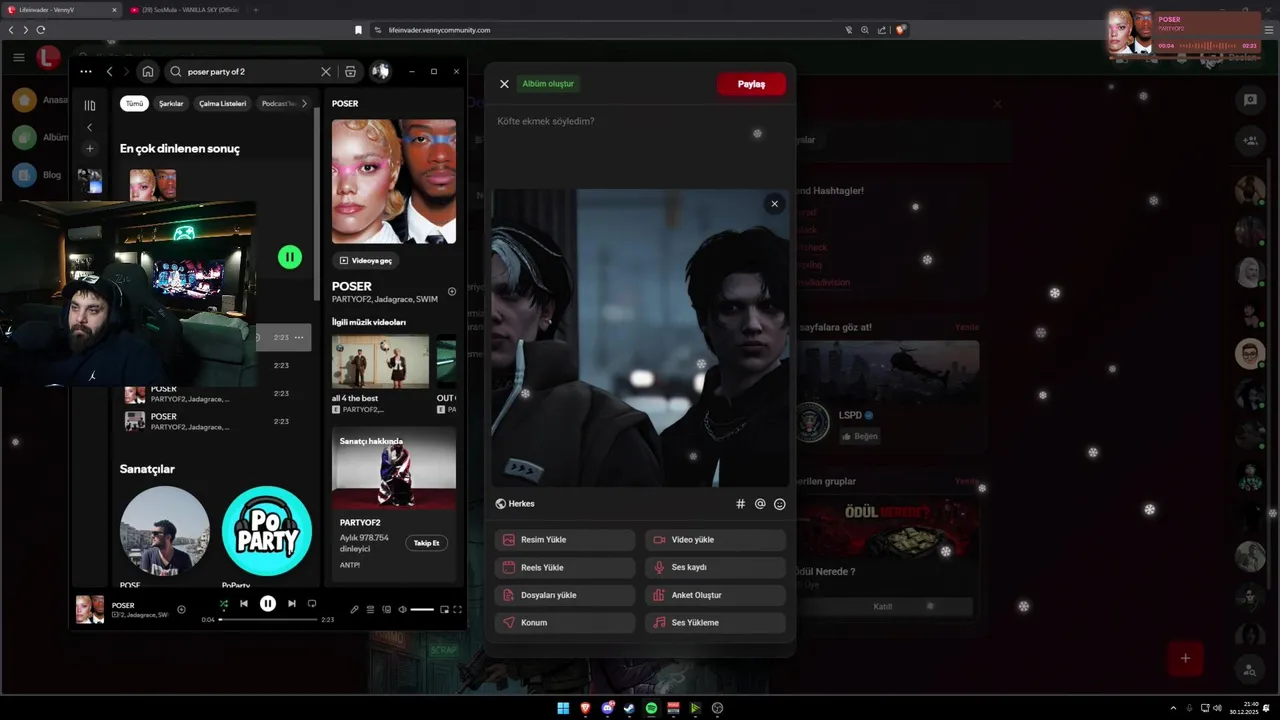
Task: Open Your Library icon in Spotify sidebar
Action: point(89,105)
